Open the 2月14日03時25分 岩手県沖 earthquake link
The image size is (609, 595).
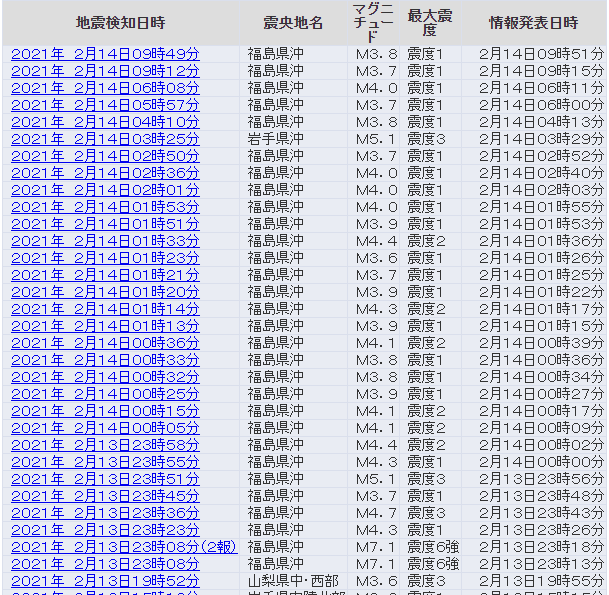(x=105, y=139)
